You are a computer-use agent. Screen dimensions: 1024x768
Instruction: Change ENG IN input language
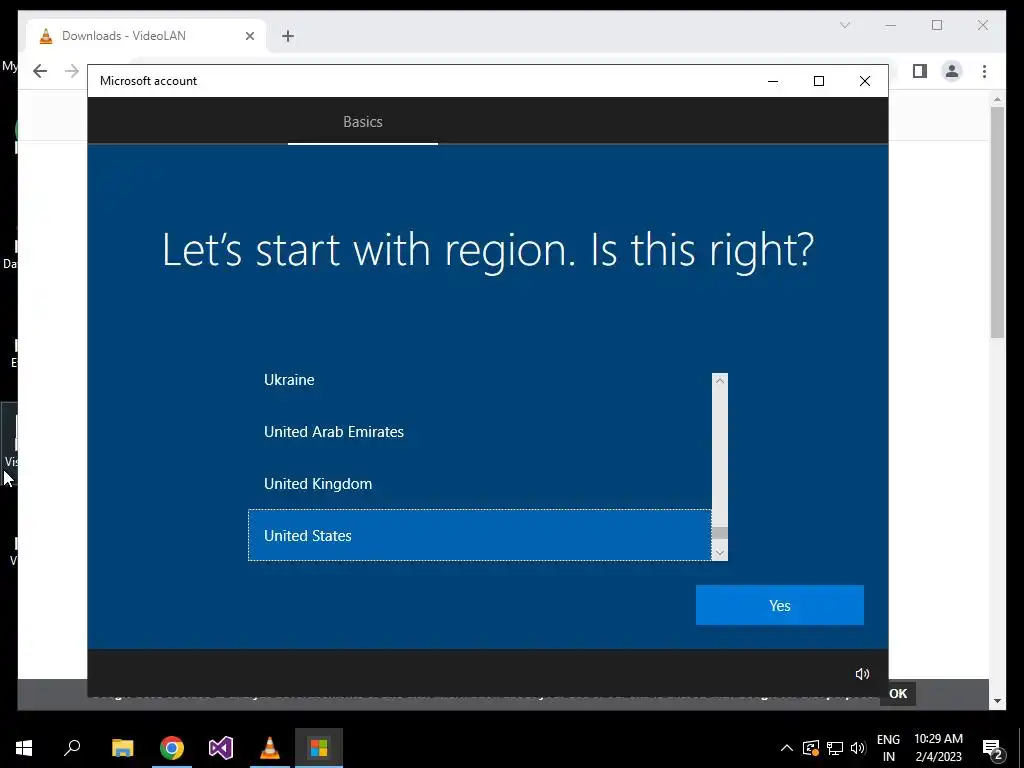[888, 748]
